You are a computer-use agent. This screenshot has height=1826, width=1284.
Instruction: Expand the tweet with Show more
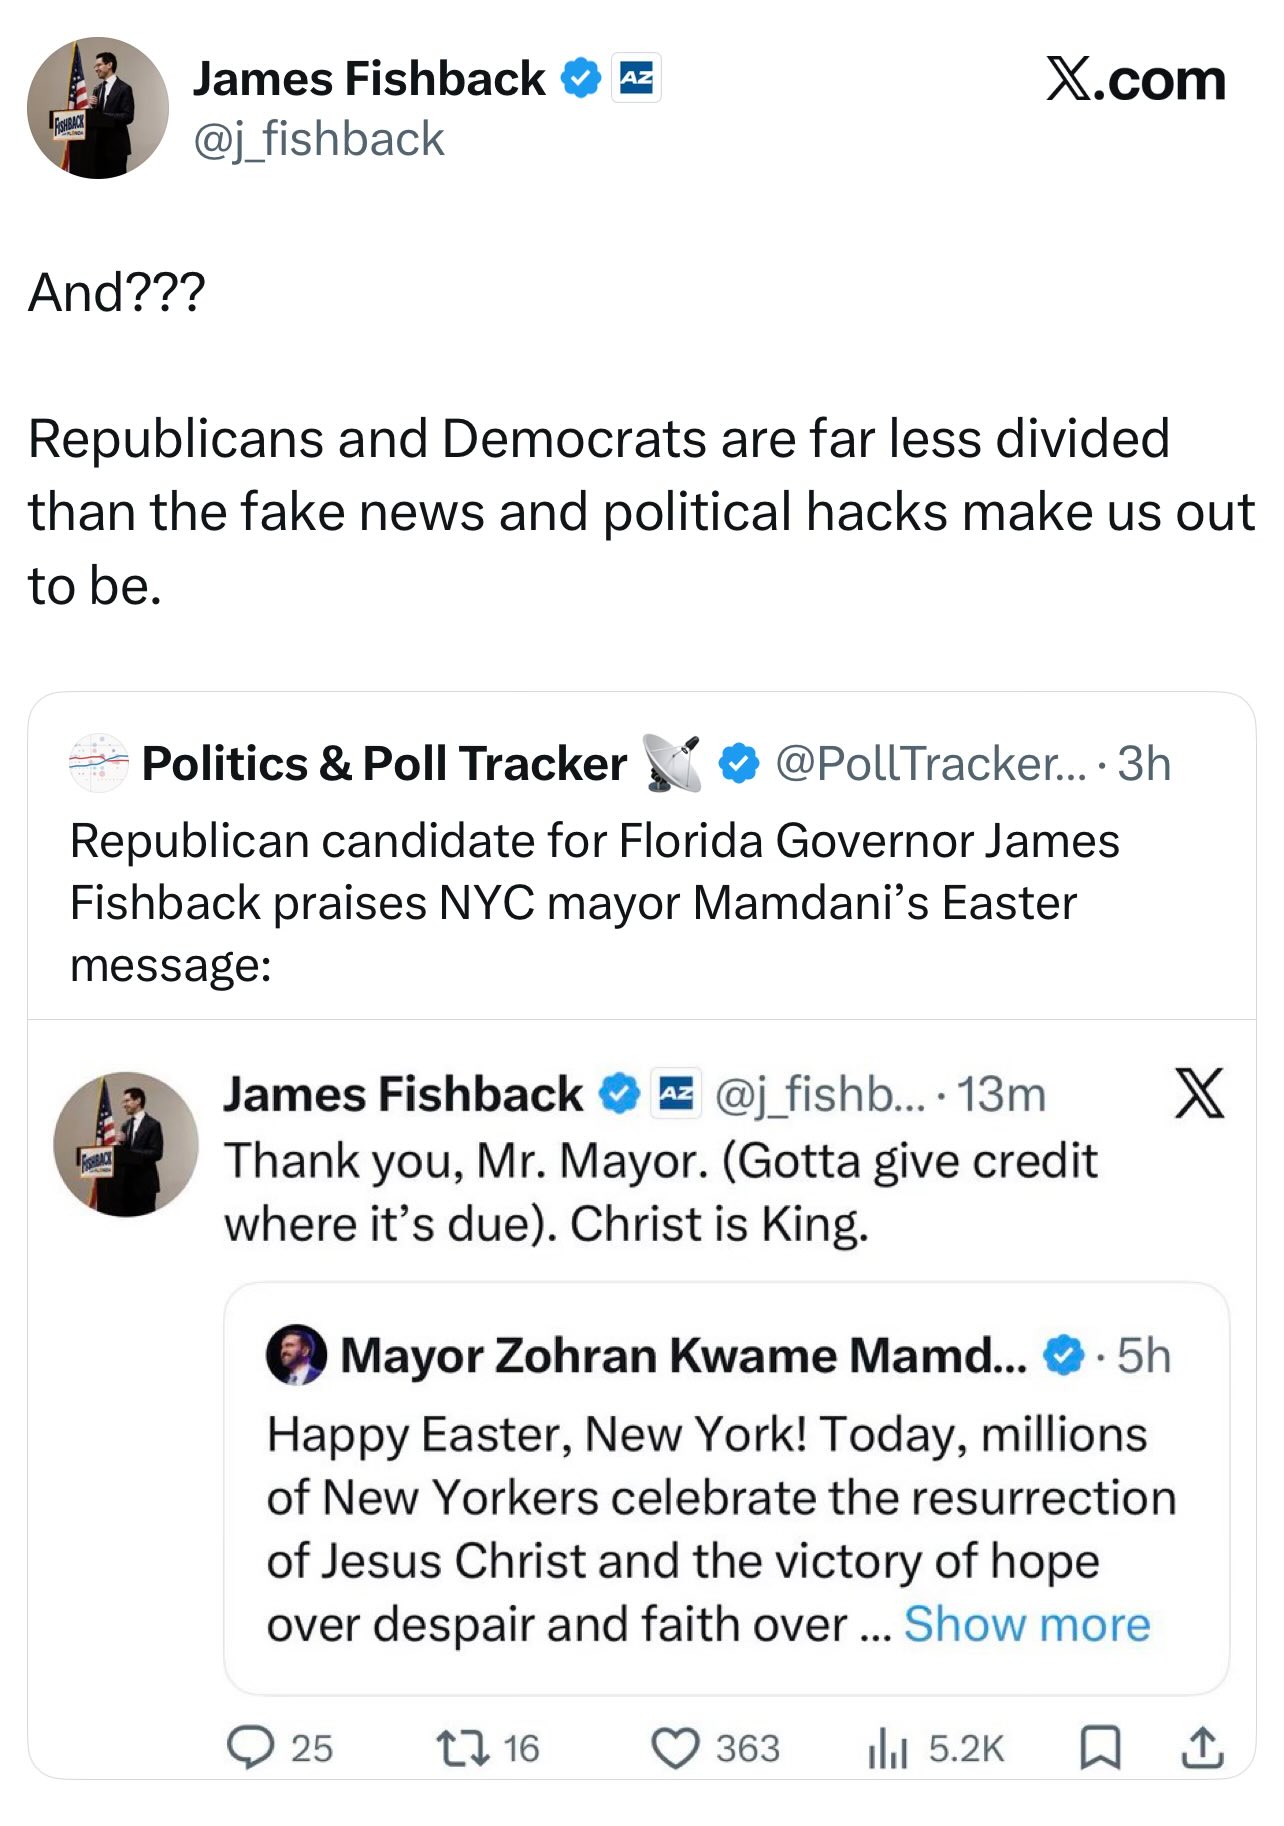click(x=1027, y=1625)
